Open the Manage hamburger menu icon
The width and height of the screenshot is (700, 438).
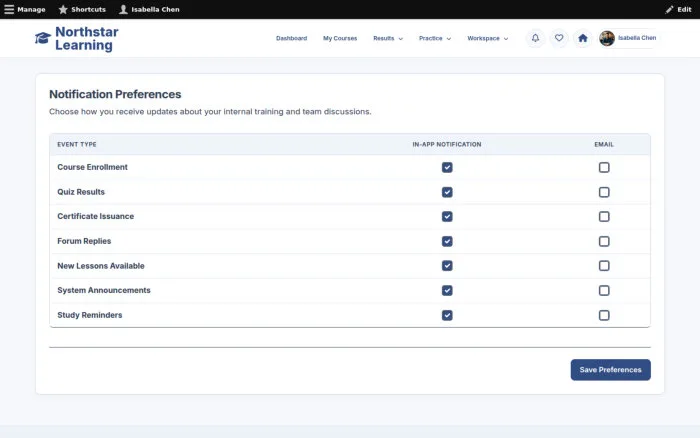(x=9, y=9)
